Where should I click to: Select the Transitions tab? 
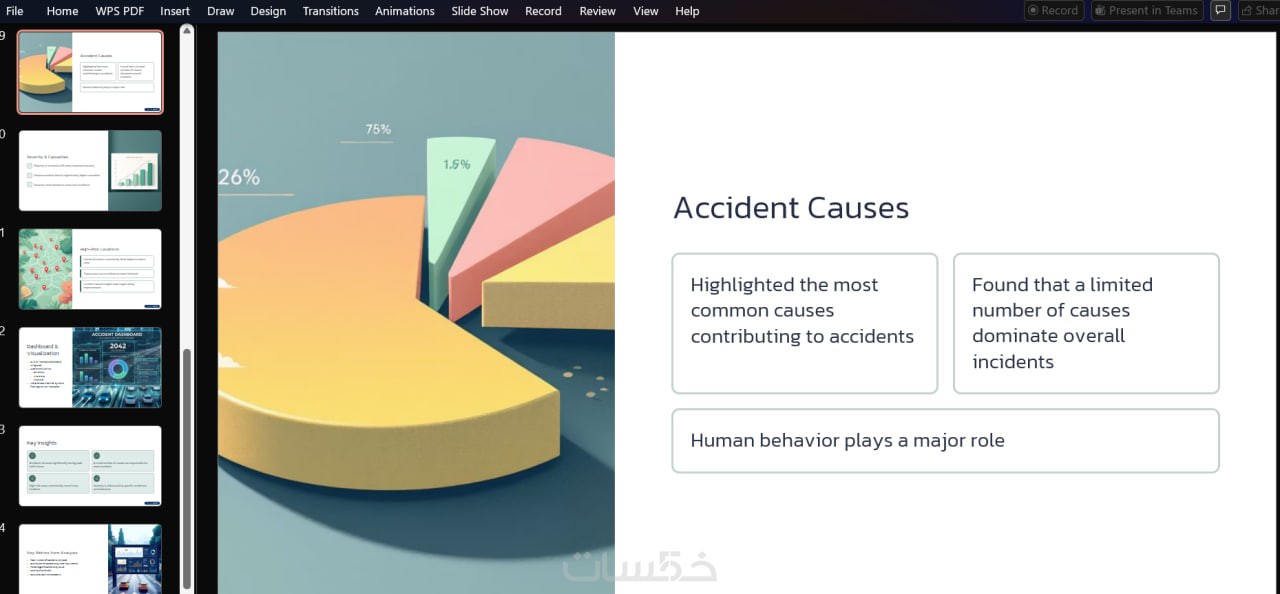(330, 11)
